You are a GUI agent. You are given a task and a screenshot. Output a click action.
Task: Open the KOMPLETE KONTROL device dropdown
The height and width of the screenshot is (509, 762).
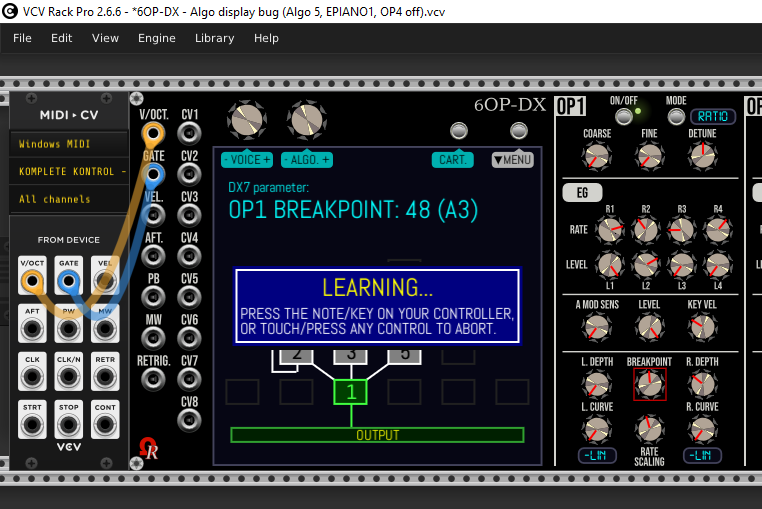(68, 171)
